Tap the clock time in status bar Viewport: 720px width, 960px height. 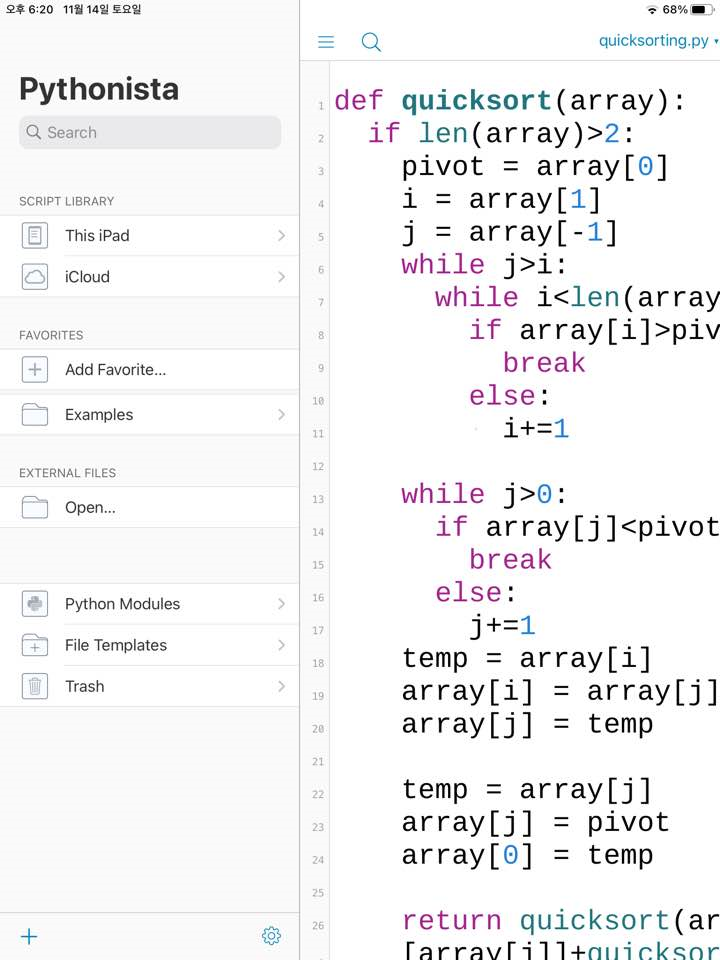pos(29,10)
